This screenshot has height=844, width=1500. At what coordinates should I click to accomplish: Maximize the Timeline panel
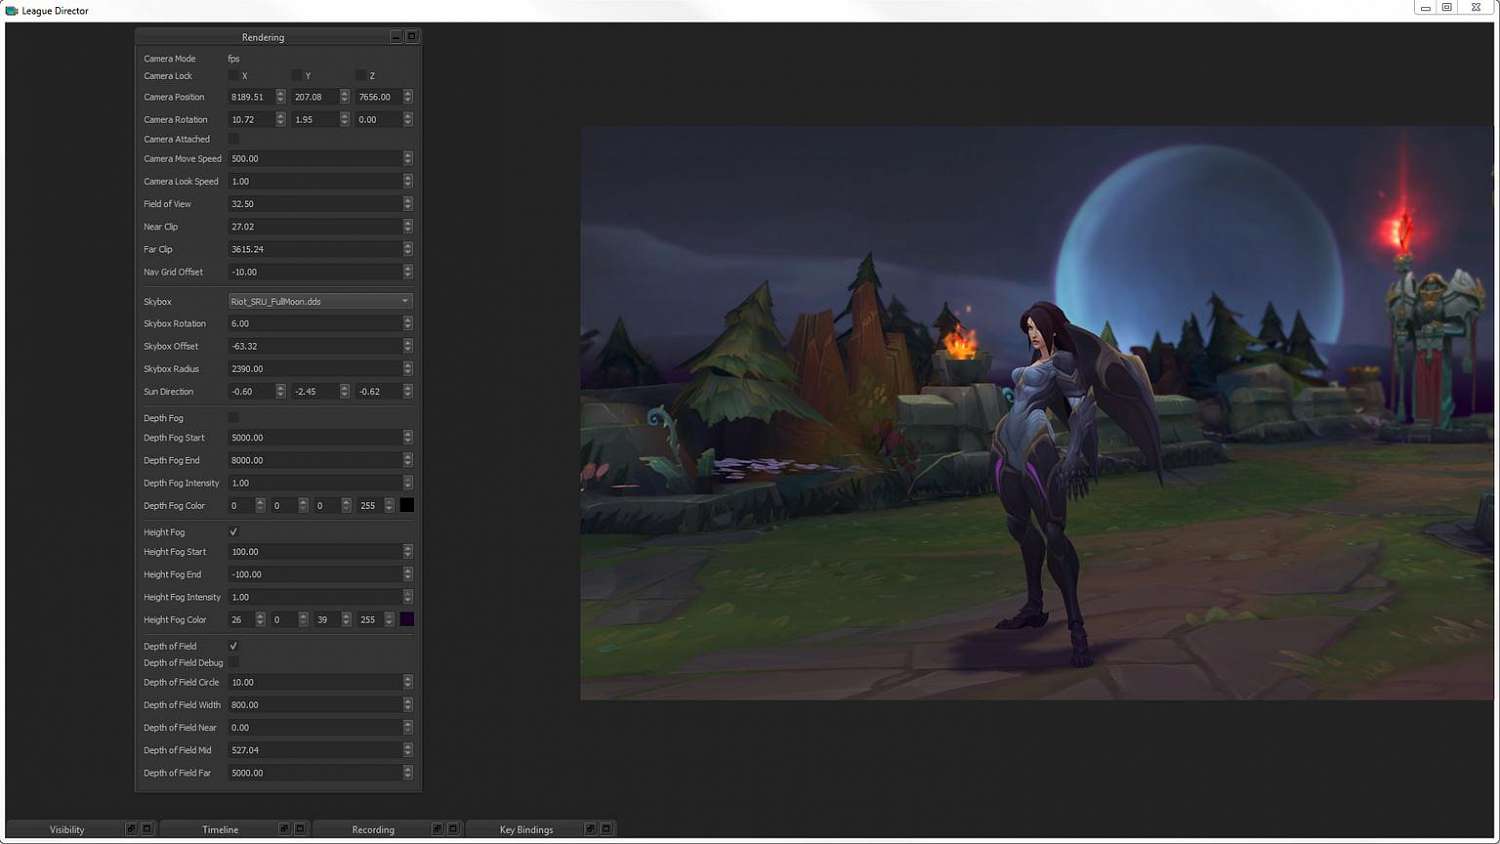(x=299, y=829)
